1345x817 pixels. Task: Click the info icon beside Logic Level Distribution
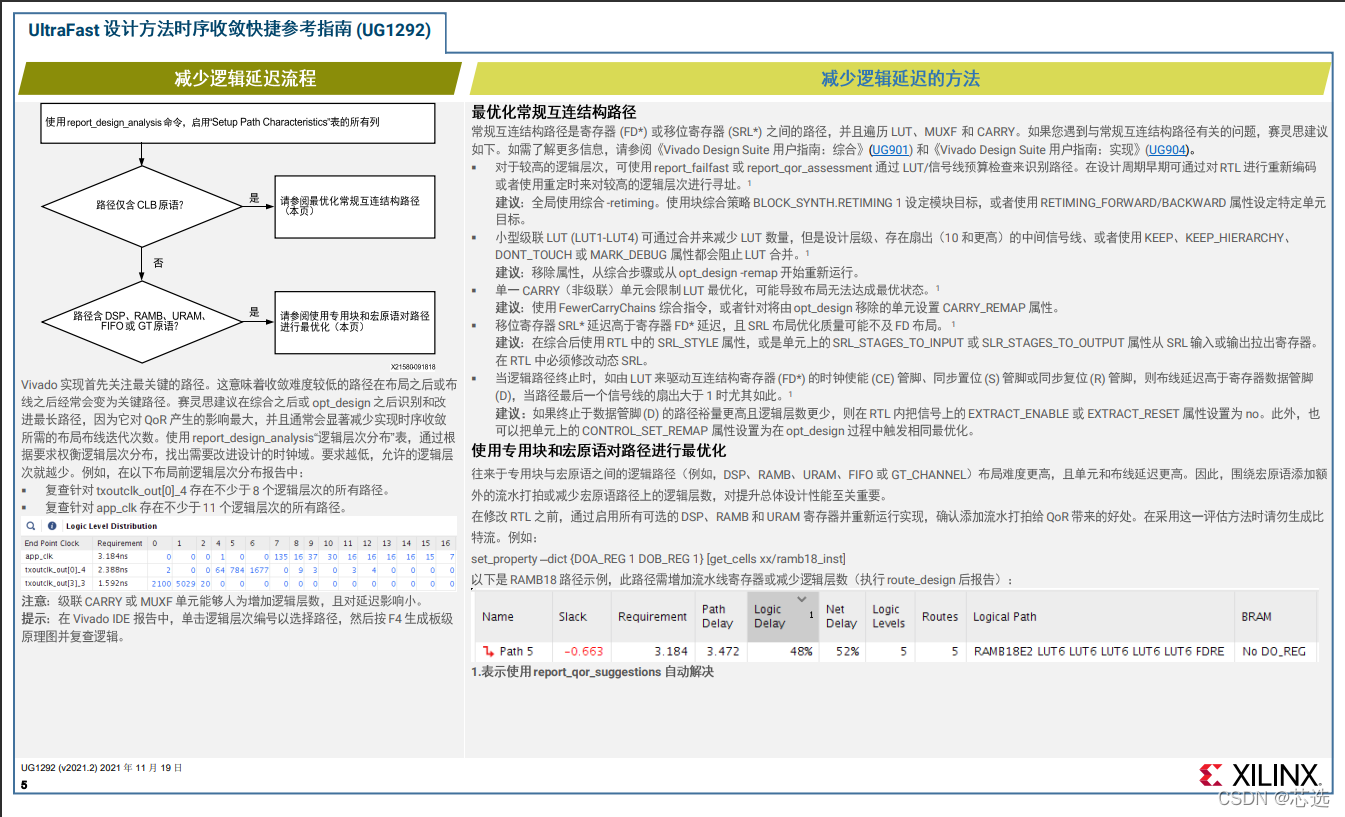coord(52,526)
